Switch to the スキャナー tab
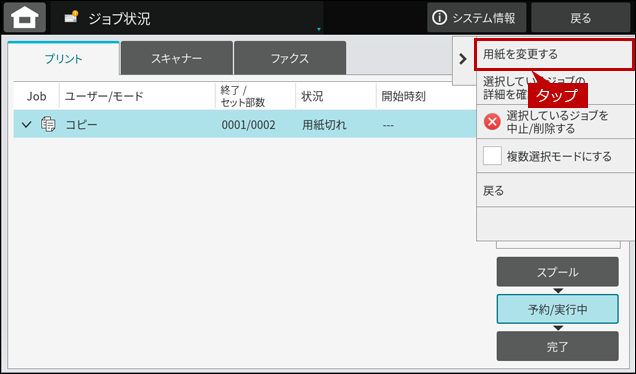Viewport: 636px width, 374px height. (x=177, y=58)
